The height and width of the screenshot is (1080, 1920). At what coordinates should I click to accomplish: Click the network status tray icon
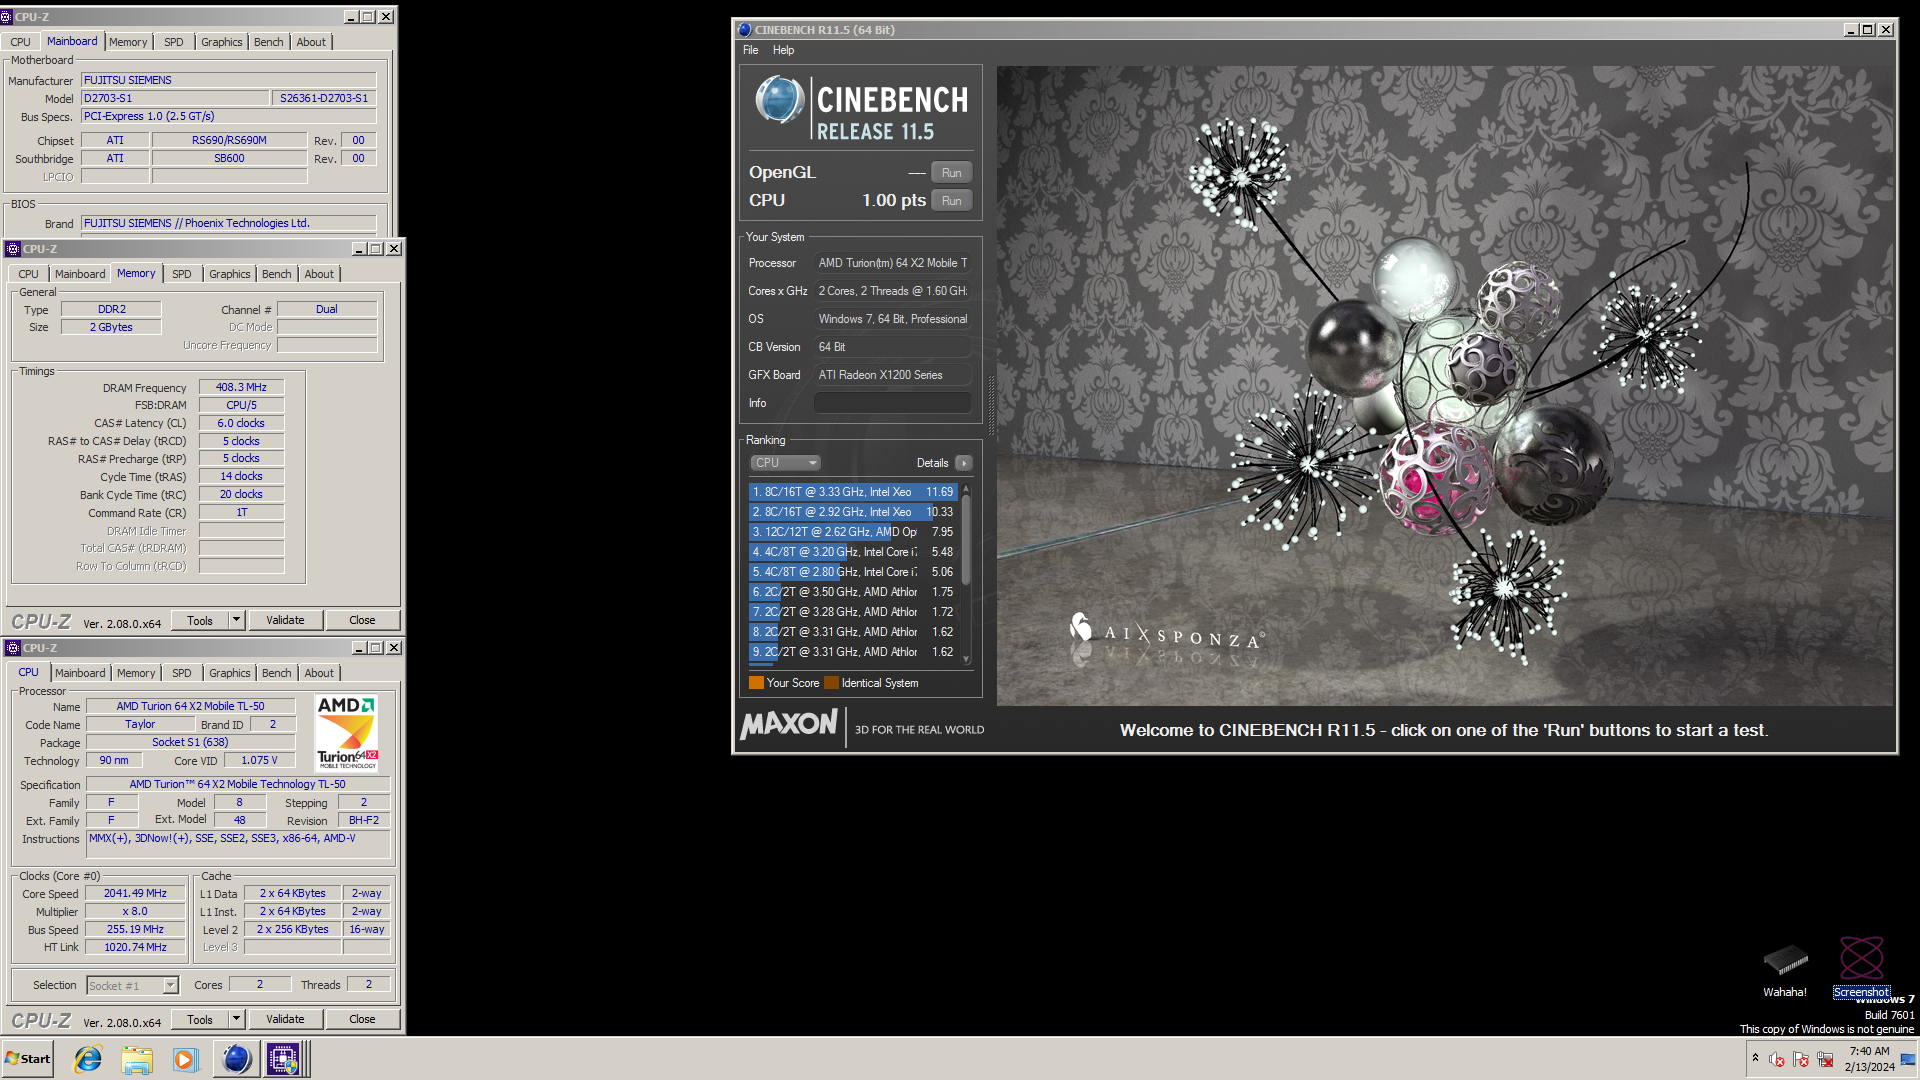pyautogui.click(x=1825, y=1059)
